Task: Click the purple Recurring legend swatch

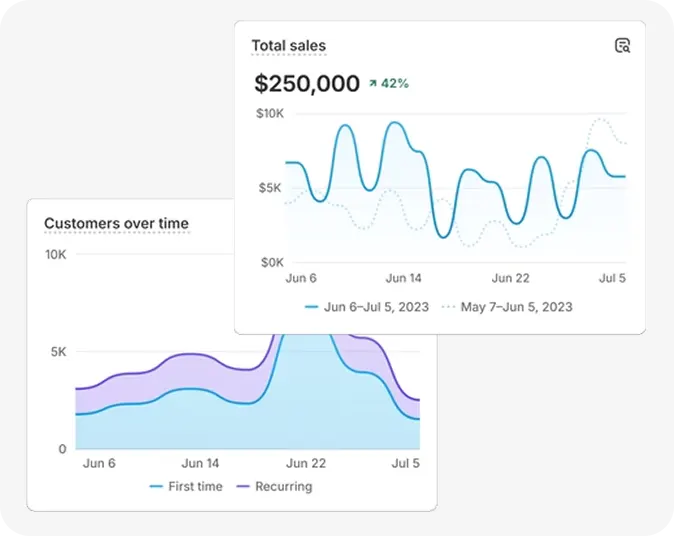Action: [242, 486]
